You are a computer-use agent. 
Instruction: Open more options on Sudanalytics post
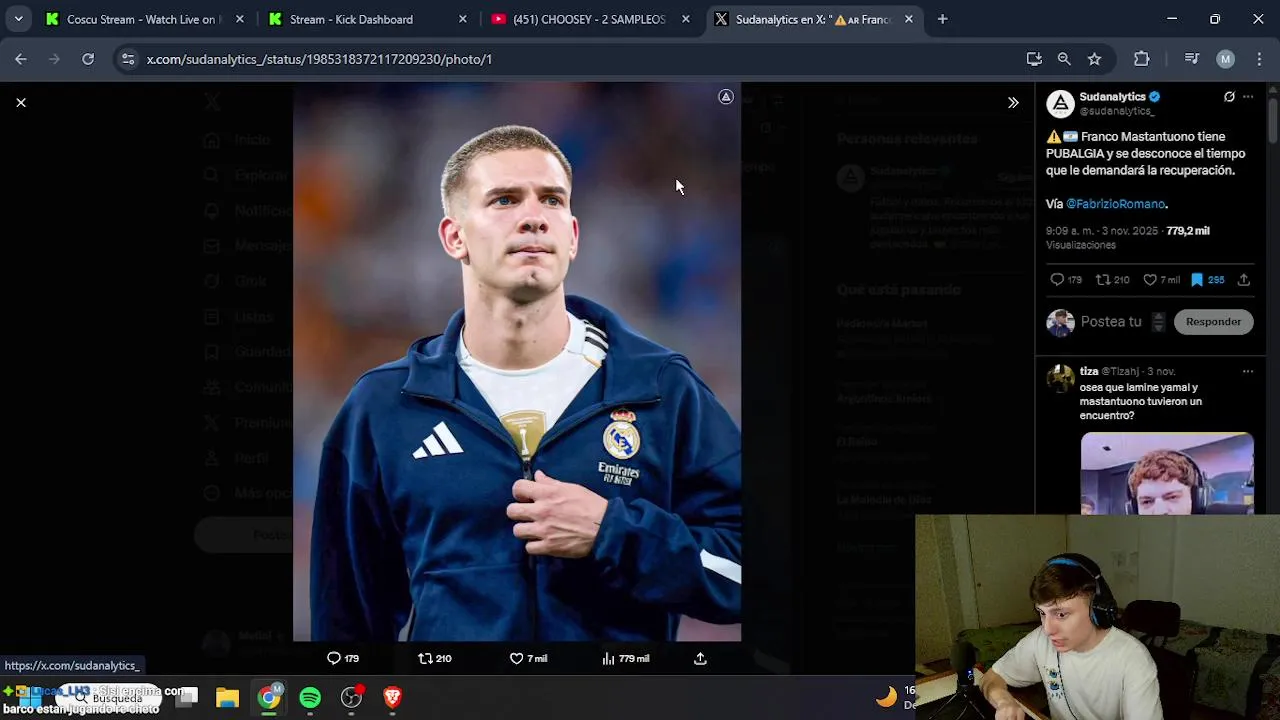(x=1248, y=97)
